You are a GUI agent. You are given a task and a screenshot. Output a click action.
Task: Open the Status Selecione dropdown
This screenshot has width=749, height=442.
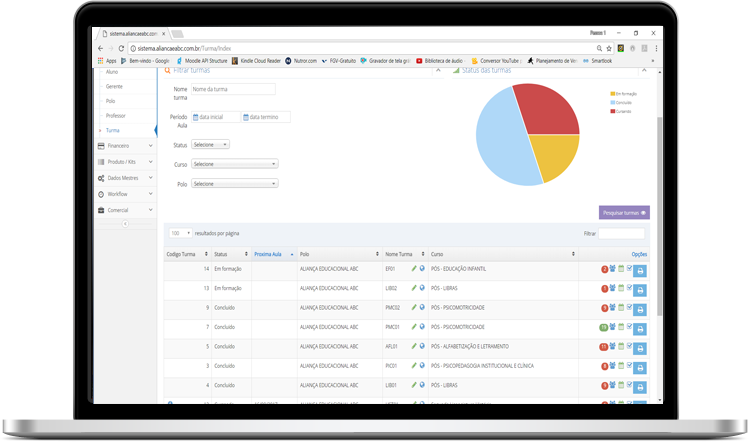pos(210,144)
